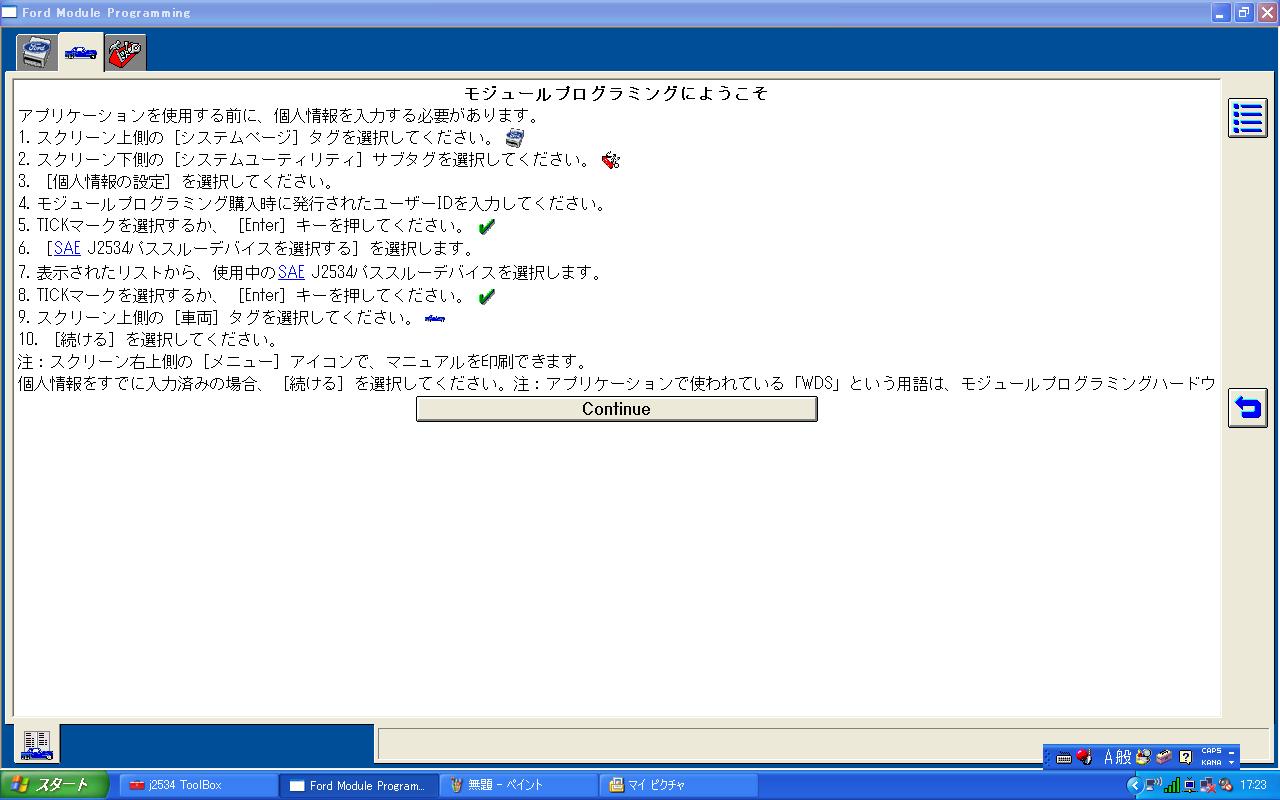1280x800 pixels.
Task: Open the IME Pad icon
Action: (1143, 758)
